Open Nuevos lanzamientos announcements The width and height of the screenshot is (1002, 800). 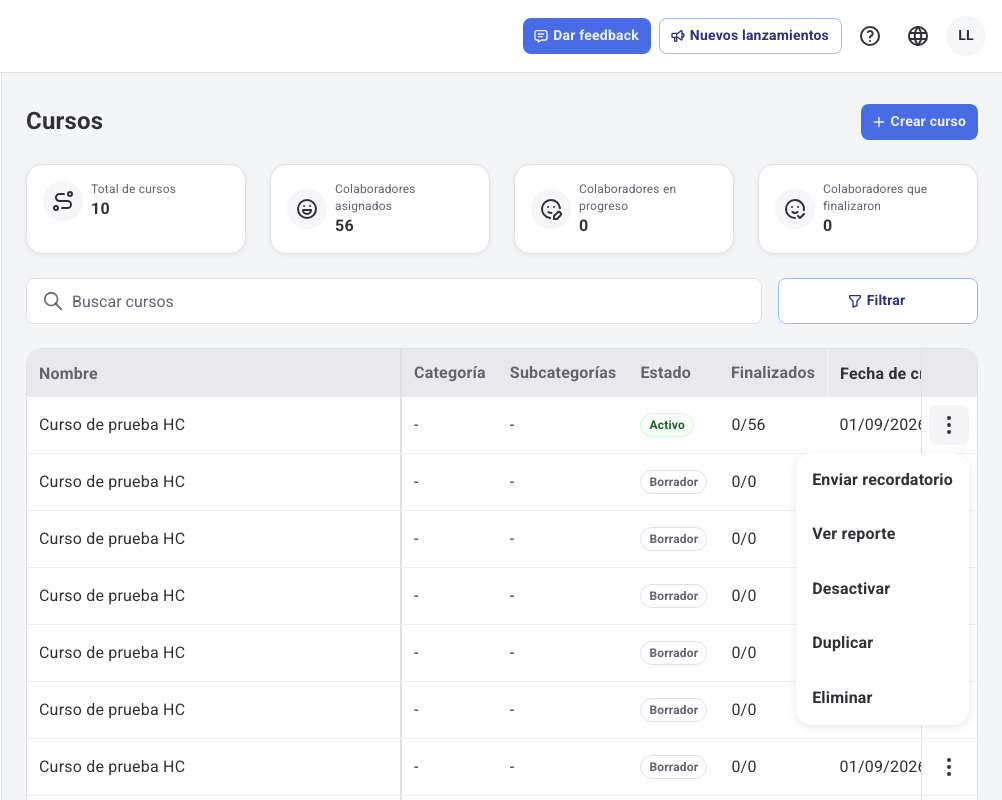[x=750, y=36]
